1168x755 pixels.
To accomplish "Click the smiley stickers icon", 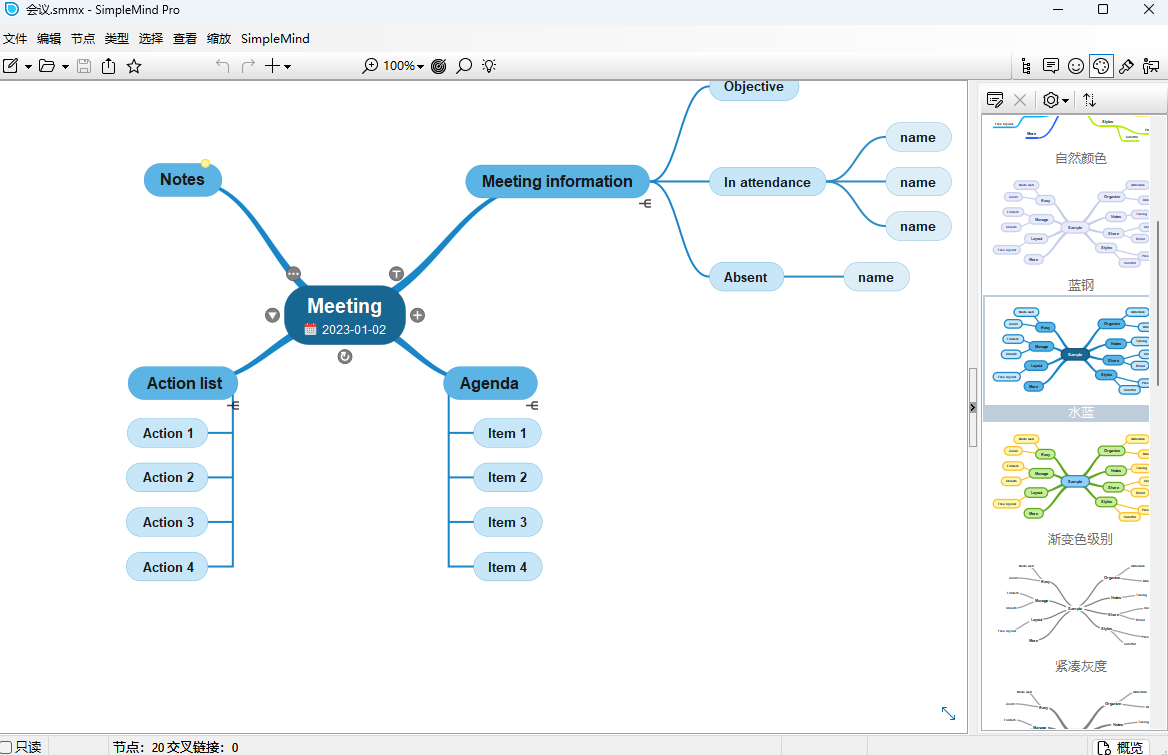I will pos(1076,66).
